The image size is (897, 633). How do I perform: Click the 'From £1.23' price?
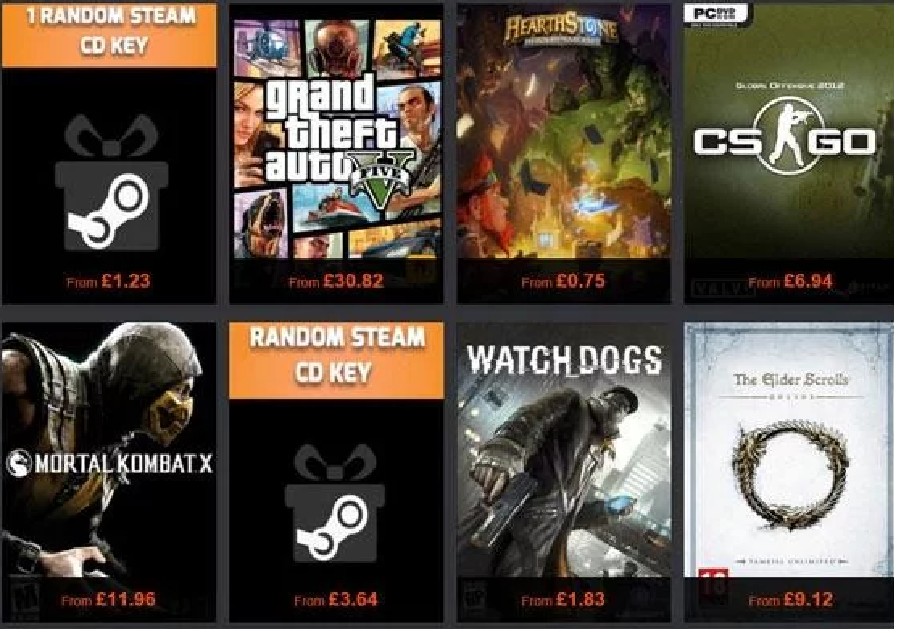click(x=108, y=281)
